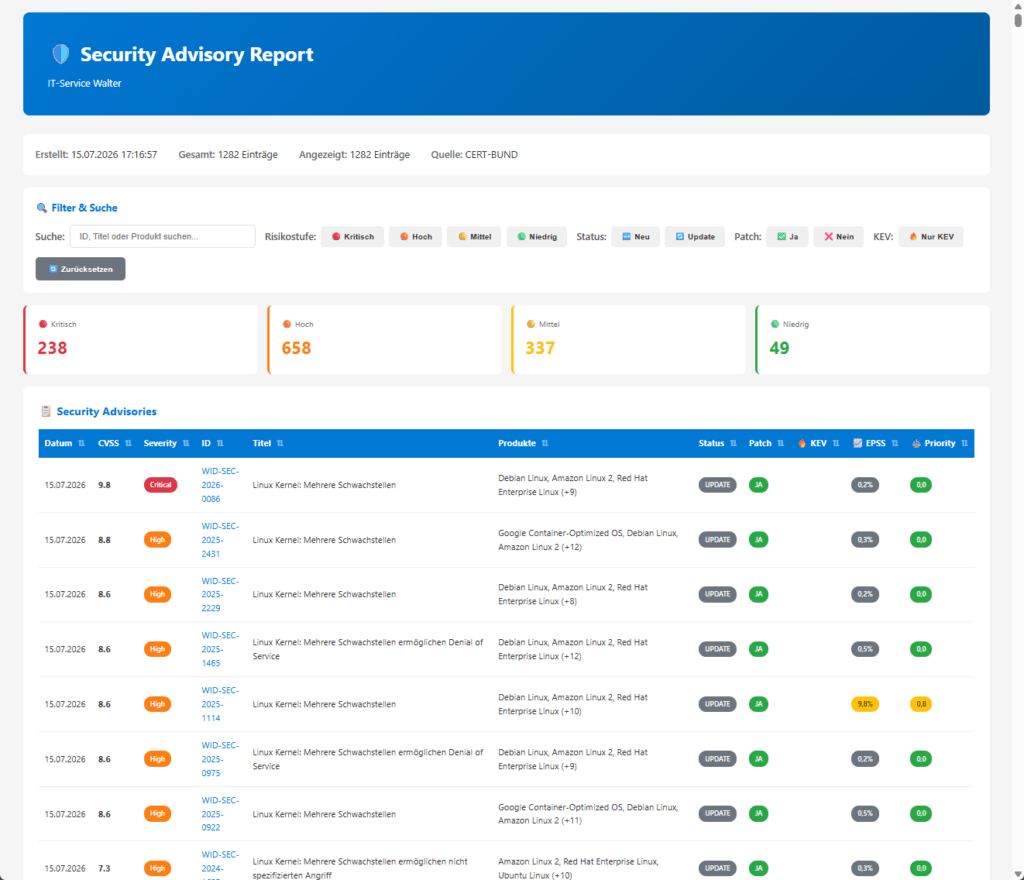The image size is (1024, 880).
Task: Open advisory WID-SEC-2025-0975 link
Action: pyautogui.click(x=220, y=759)
